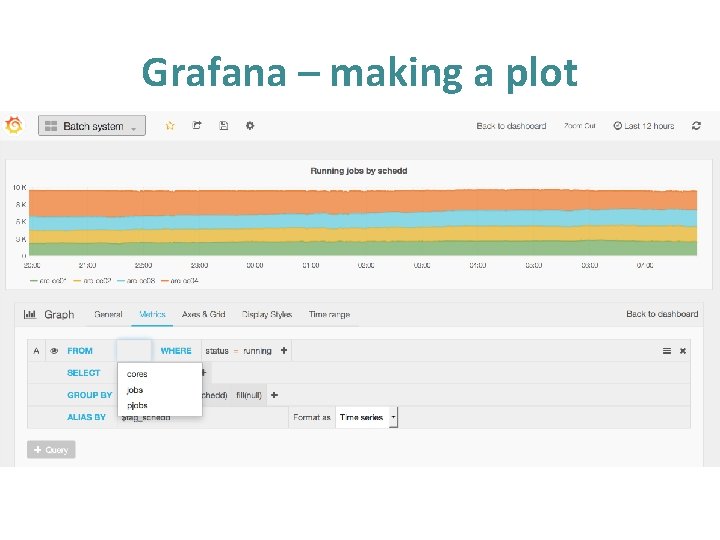Viewport: 720px width, 540px height.
Task: Click the SELECT keyword label
Action: click(x=84, y=373)
